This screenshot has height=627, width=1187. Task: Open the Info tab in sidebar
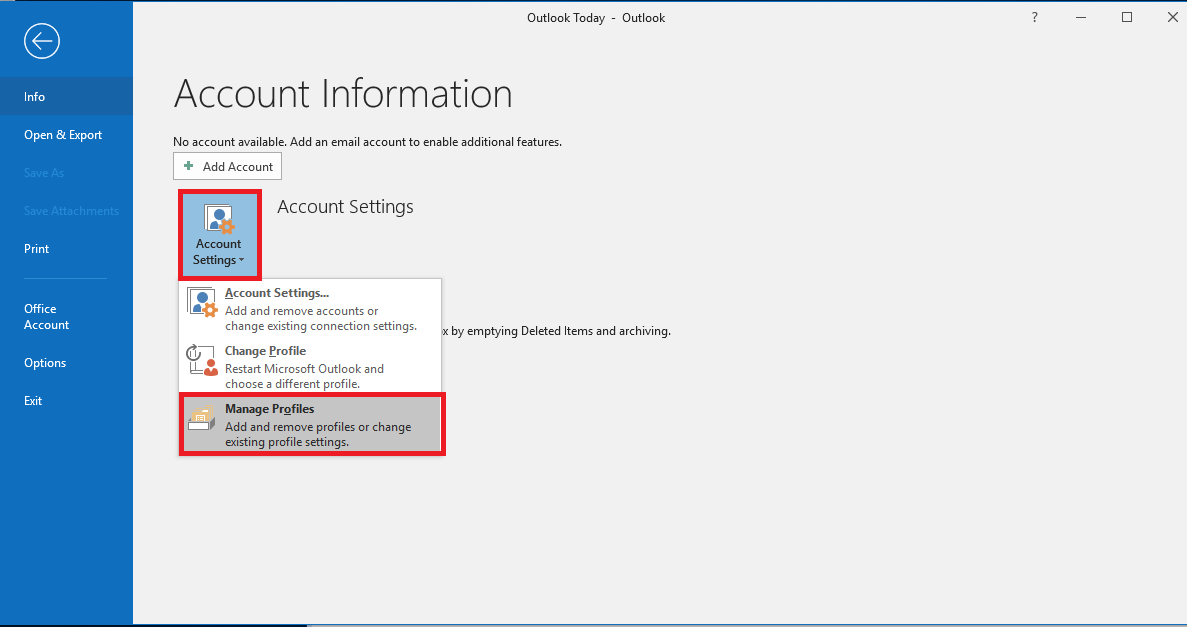click(67, 97)
